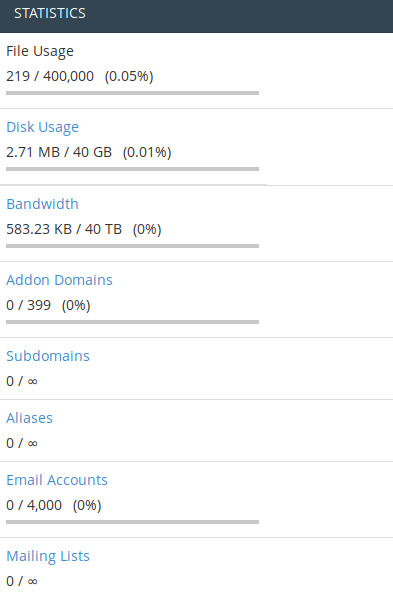
Task: Select the Aliases link
Action: tap(30, 418)
